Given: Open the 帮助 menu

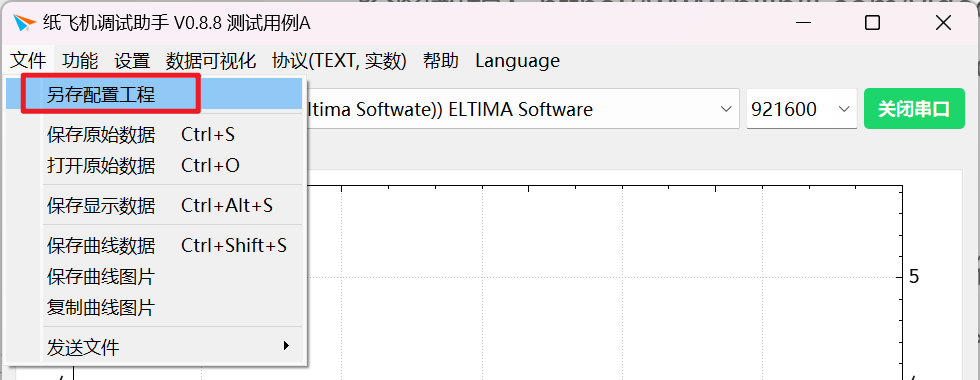Looking at the screenshot, I should (441, 61).
